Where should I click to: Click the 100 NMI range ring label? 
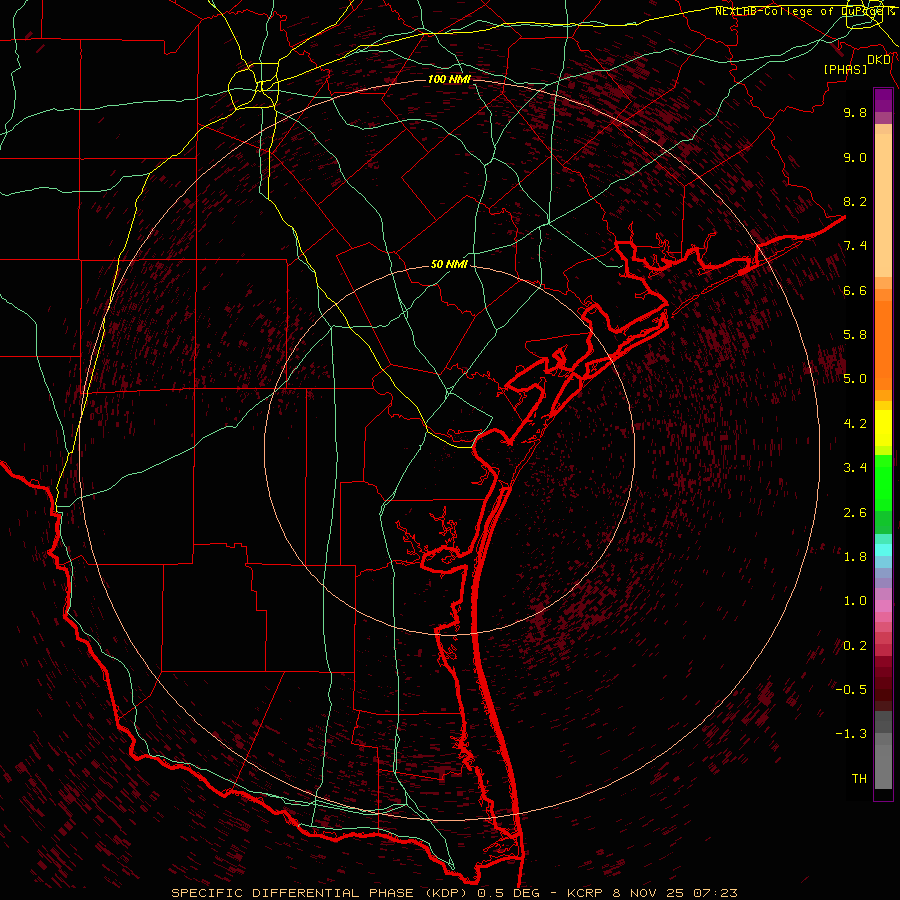[x=449, y=79]
